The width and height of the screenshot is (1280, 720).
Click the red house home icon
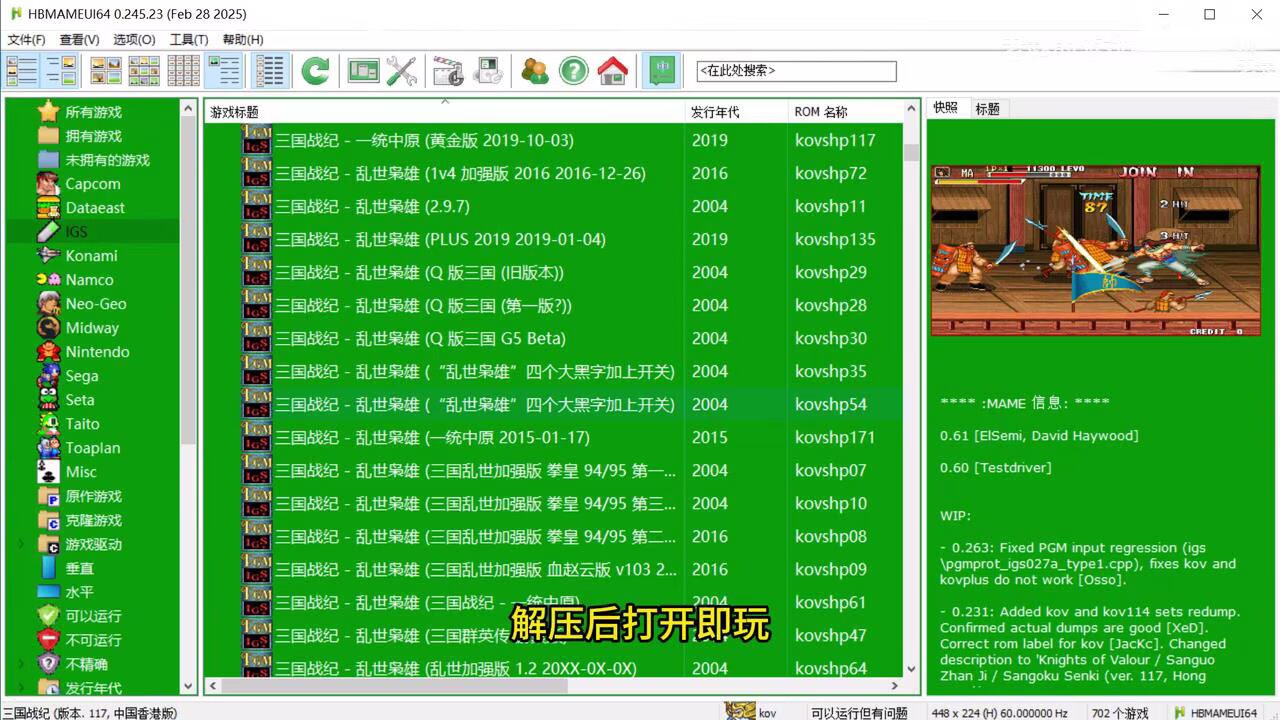click(x=612, y=71)
